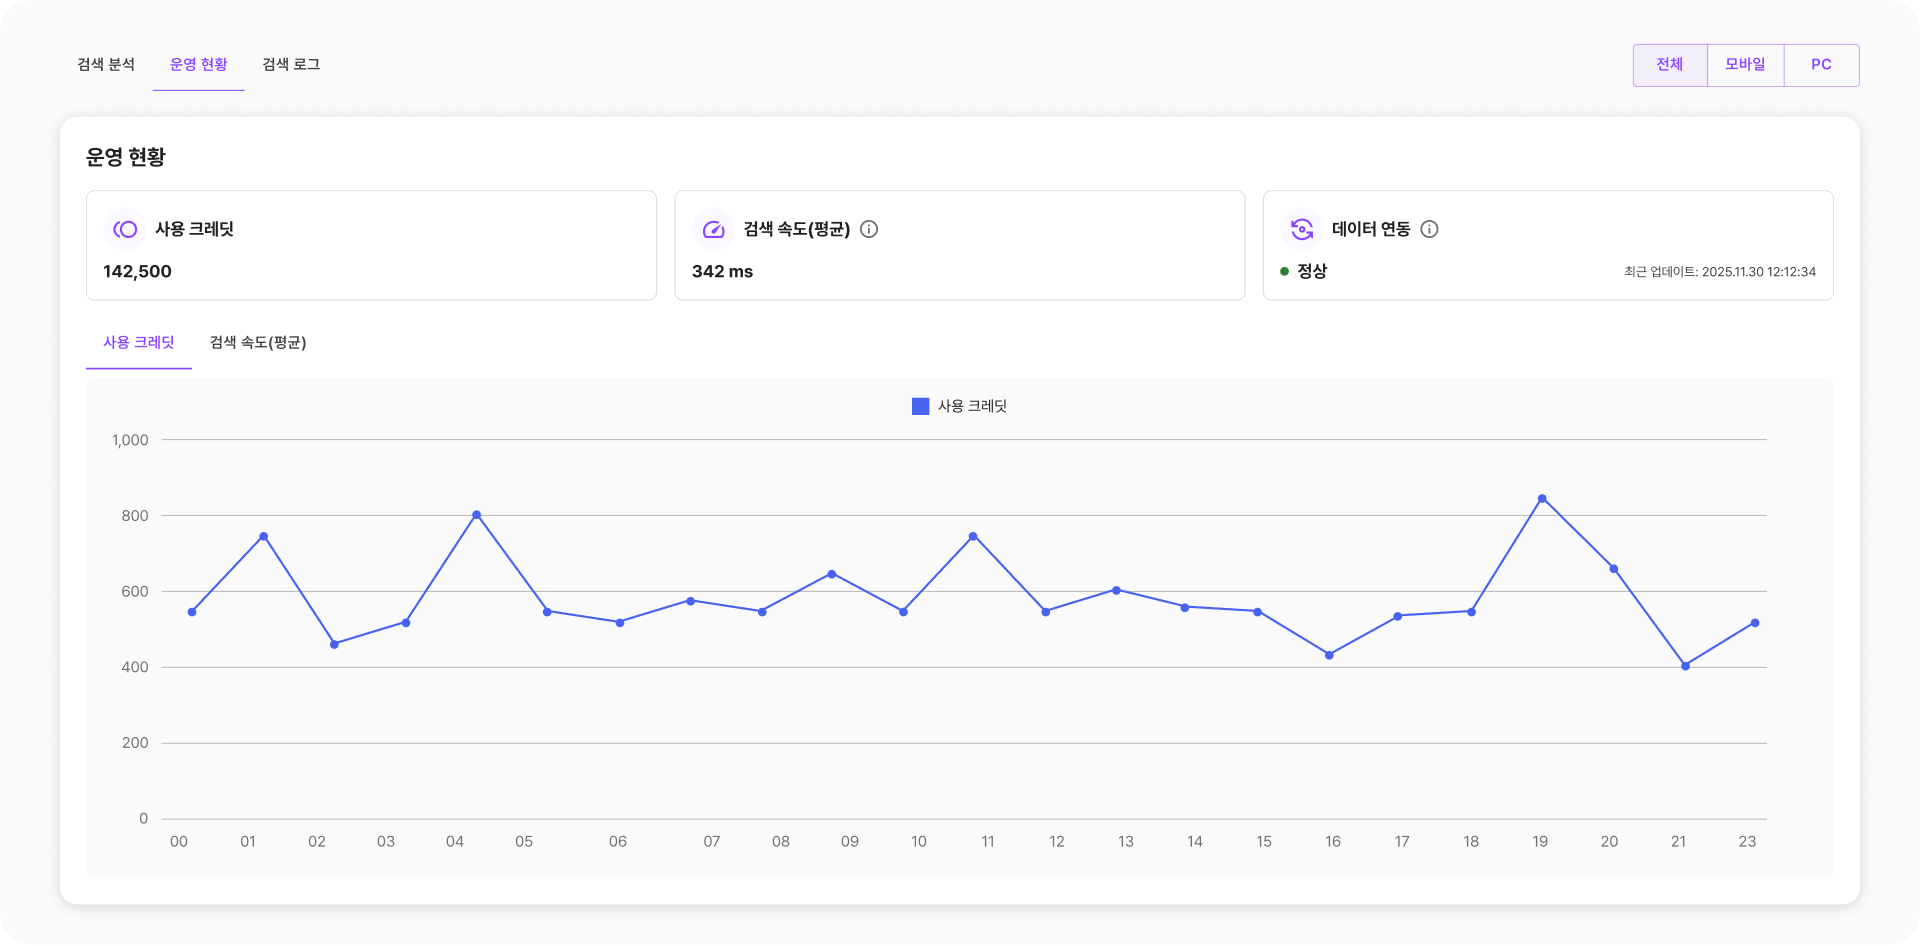Select the 전체 device filter

pos(1669,65)
